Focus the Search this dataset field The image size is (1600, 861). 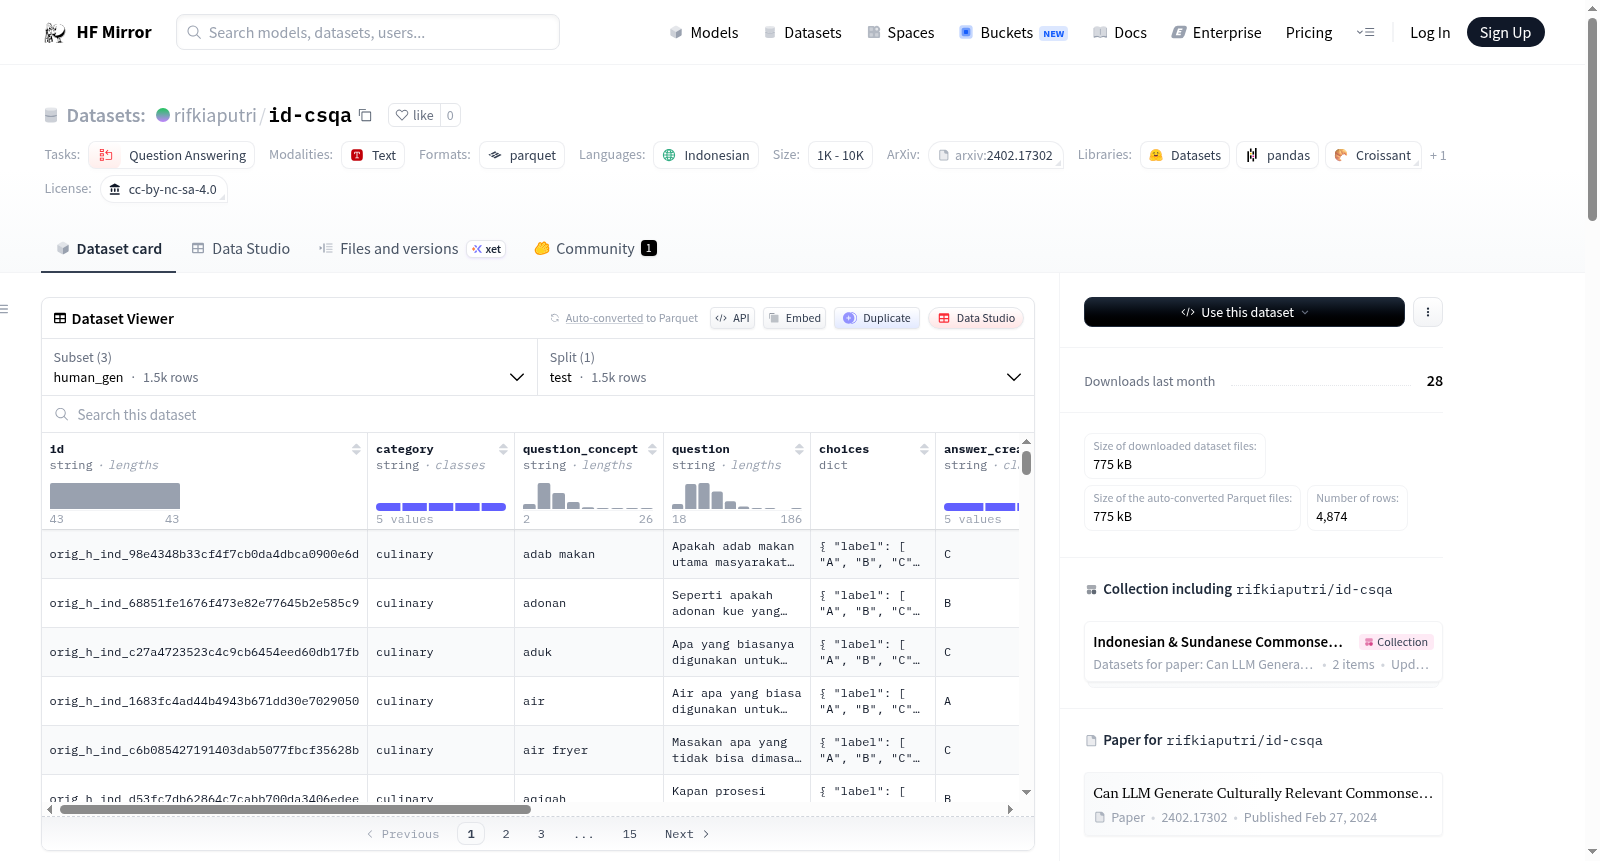coord(538,414)
